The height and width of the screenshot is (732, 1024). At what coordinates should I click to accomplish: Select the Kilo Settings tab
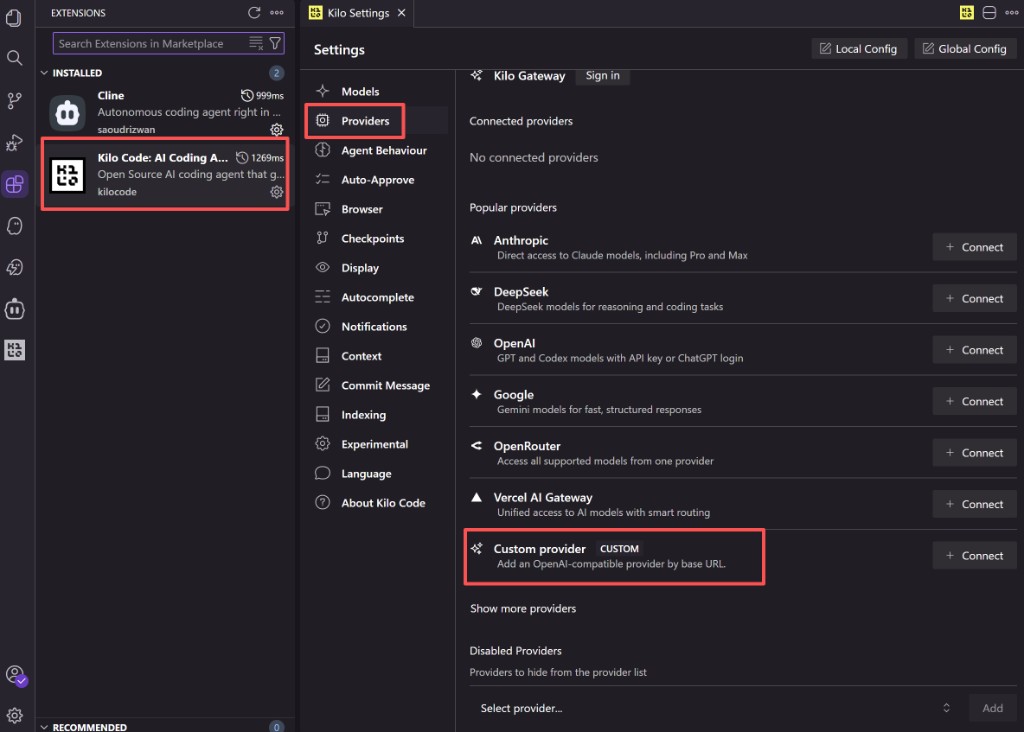[x=357, y=13]
